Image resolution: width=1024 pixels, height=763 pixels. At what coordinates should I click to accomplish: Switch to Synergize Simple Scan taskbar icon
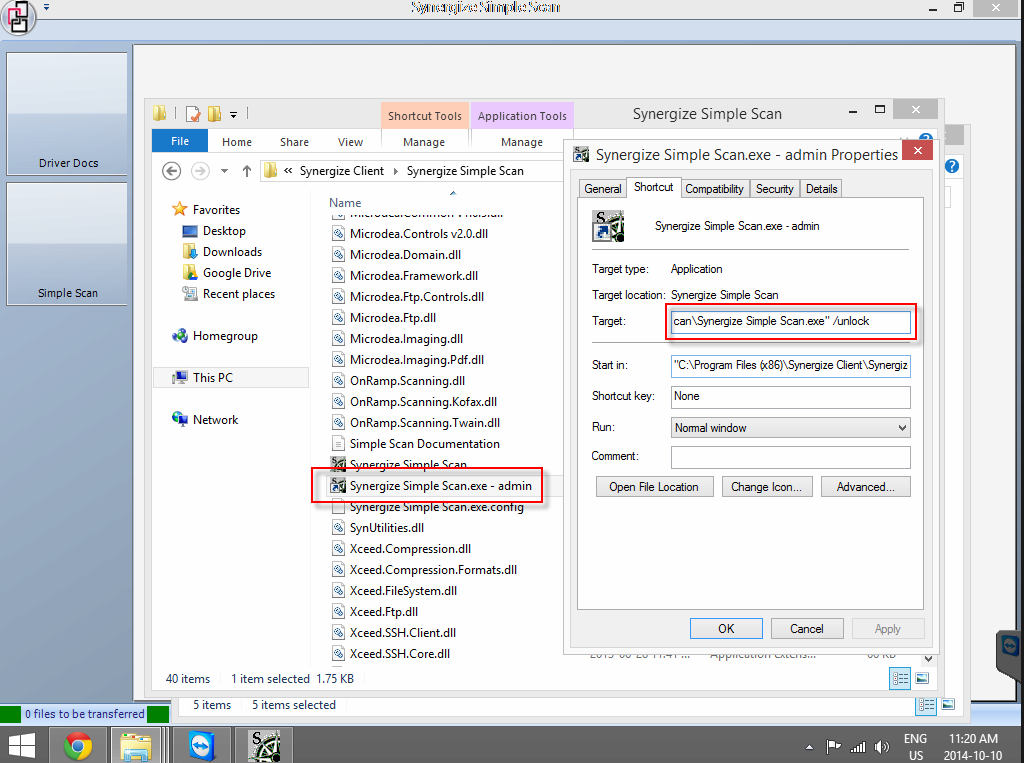[x=264, y=745]
